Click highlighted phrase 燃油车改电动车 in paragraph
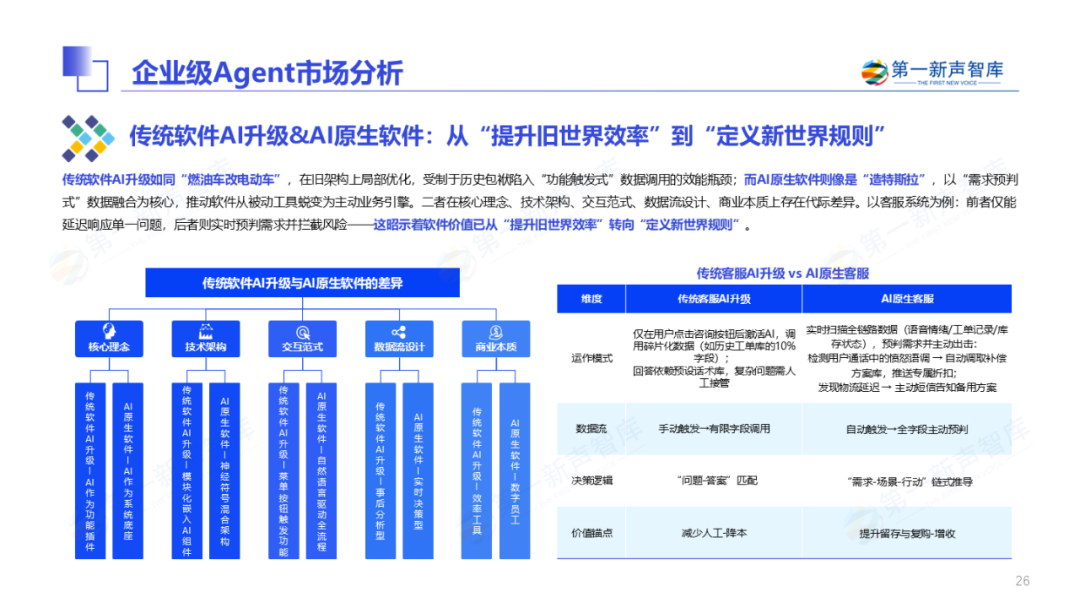1080x608 pixels. 230,180
